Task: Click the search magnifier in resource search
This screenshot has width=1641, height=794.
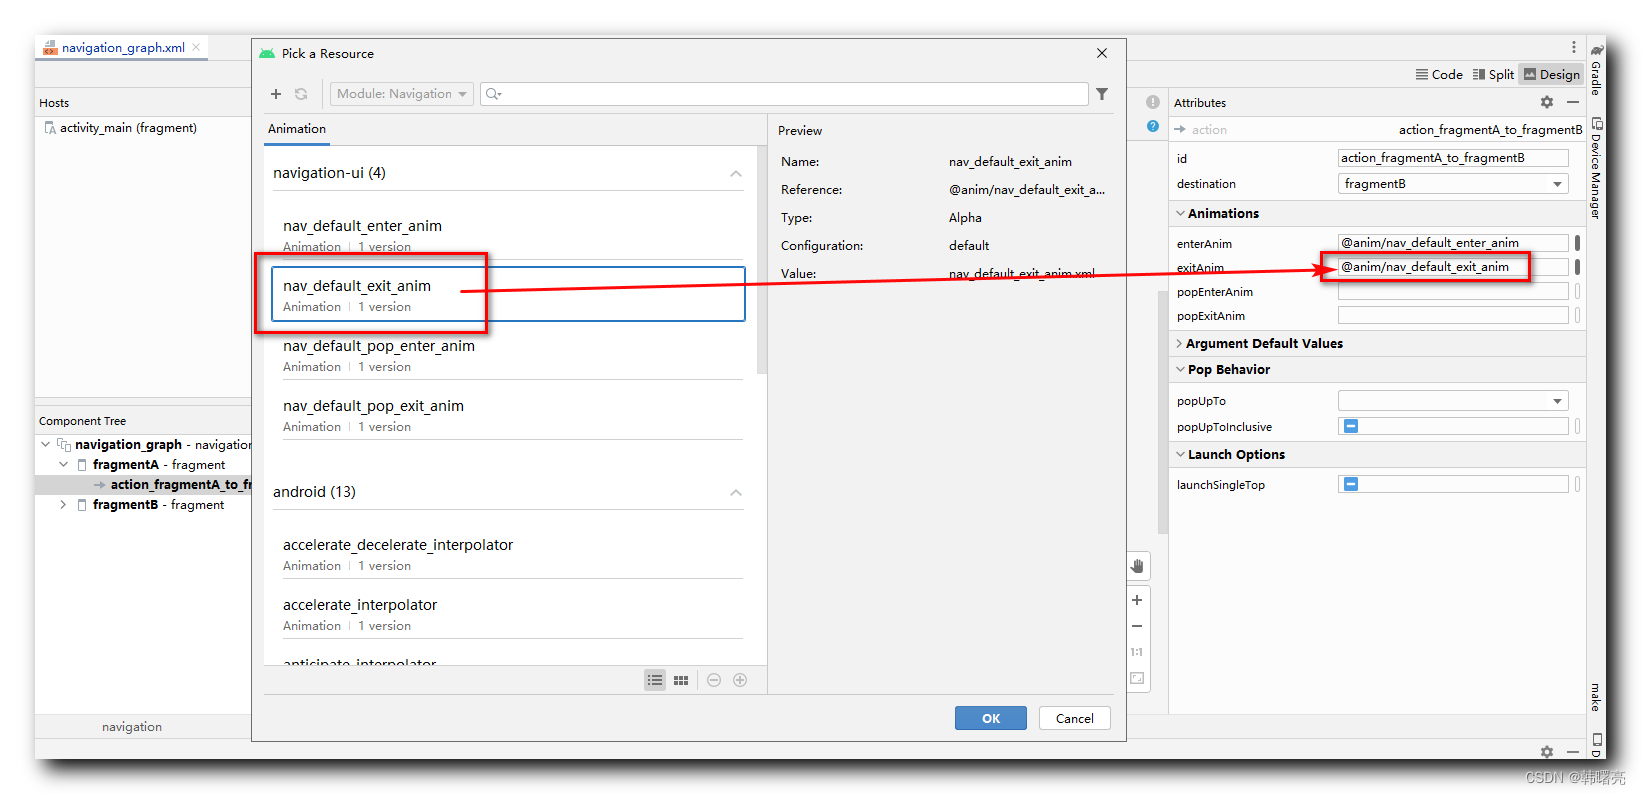Action: 493,94
